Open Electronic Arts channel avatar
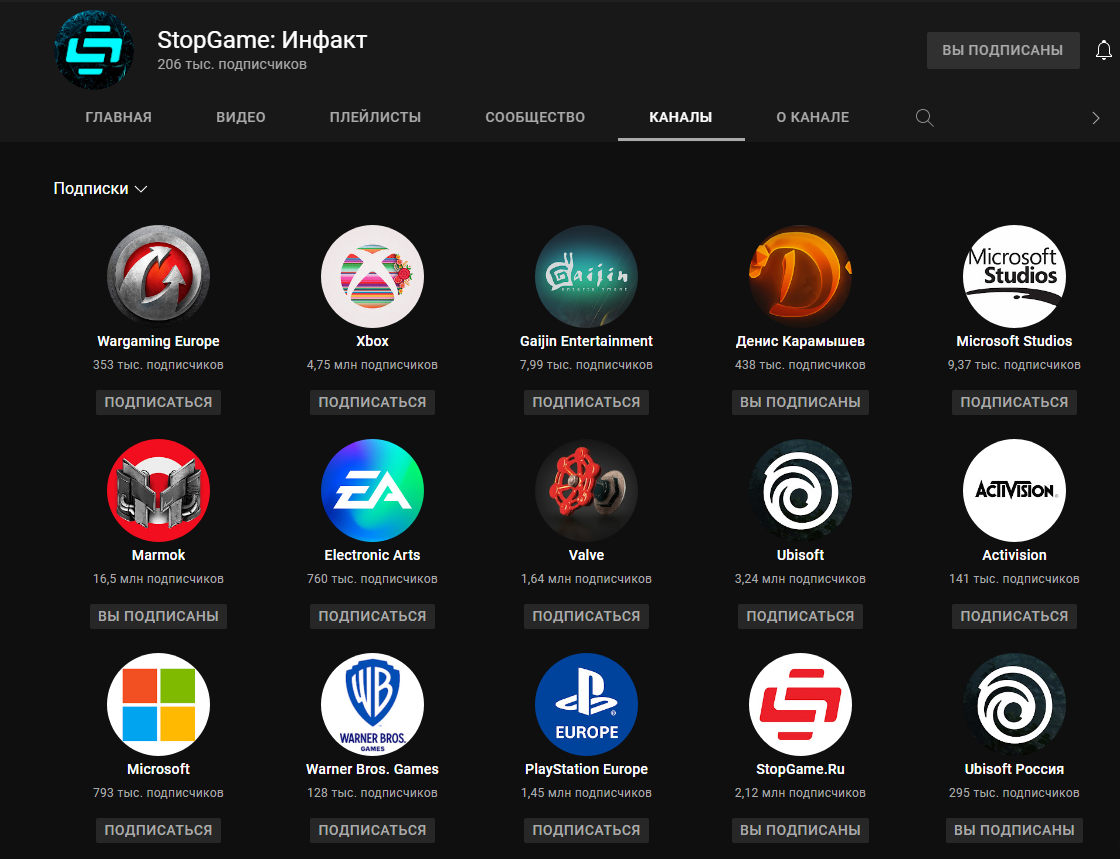The width and height of the screenshot is (1120, 859). [x=372, y=491]
